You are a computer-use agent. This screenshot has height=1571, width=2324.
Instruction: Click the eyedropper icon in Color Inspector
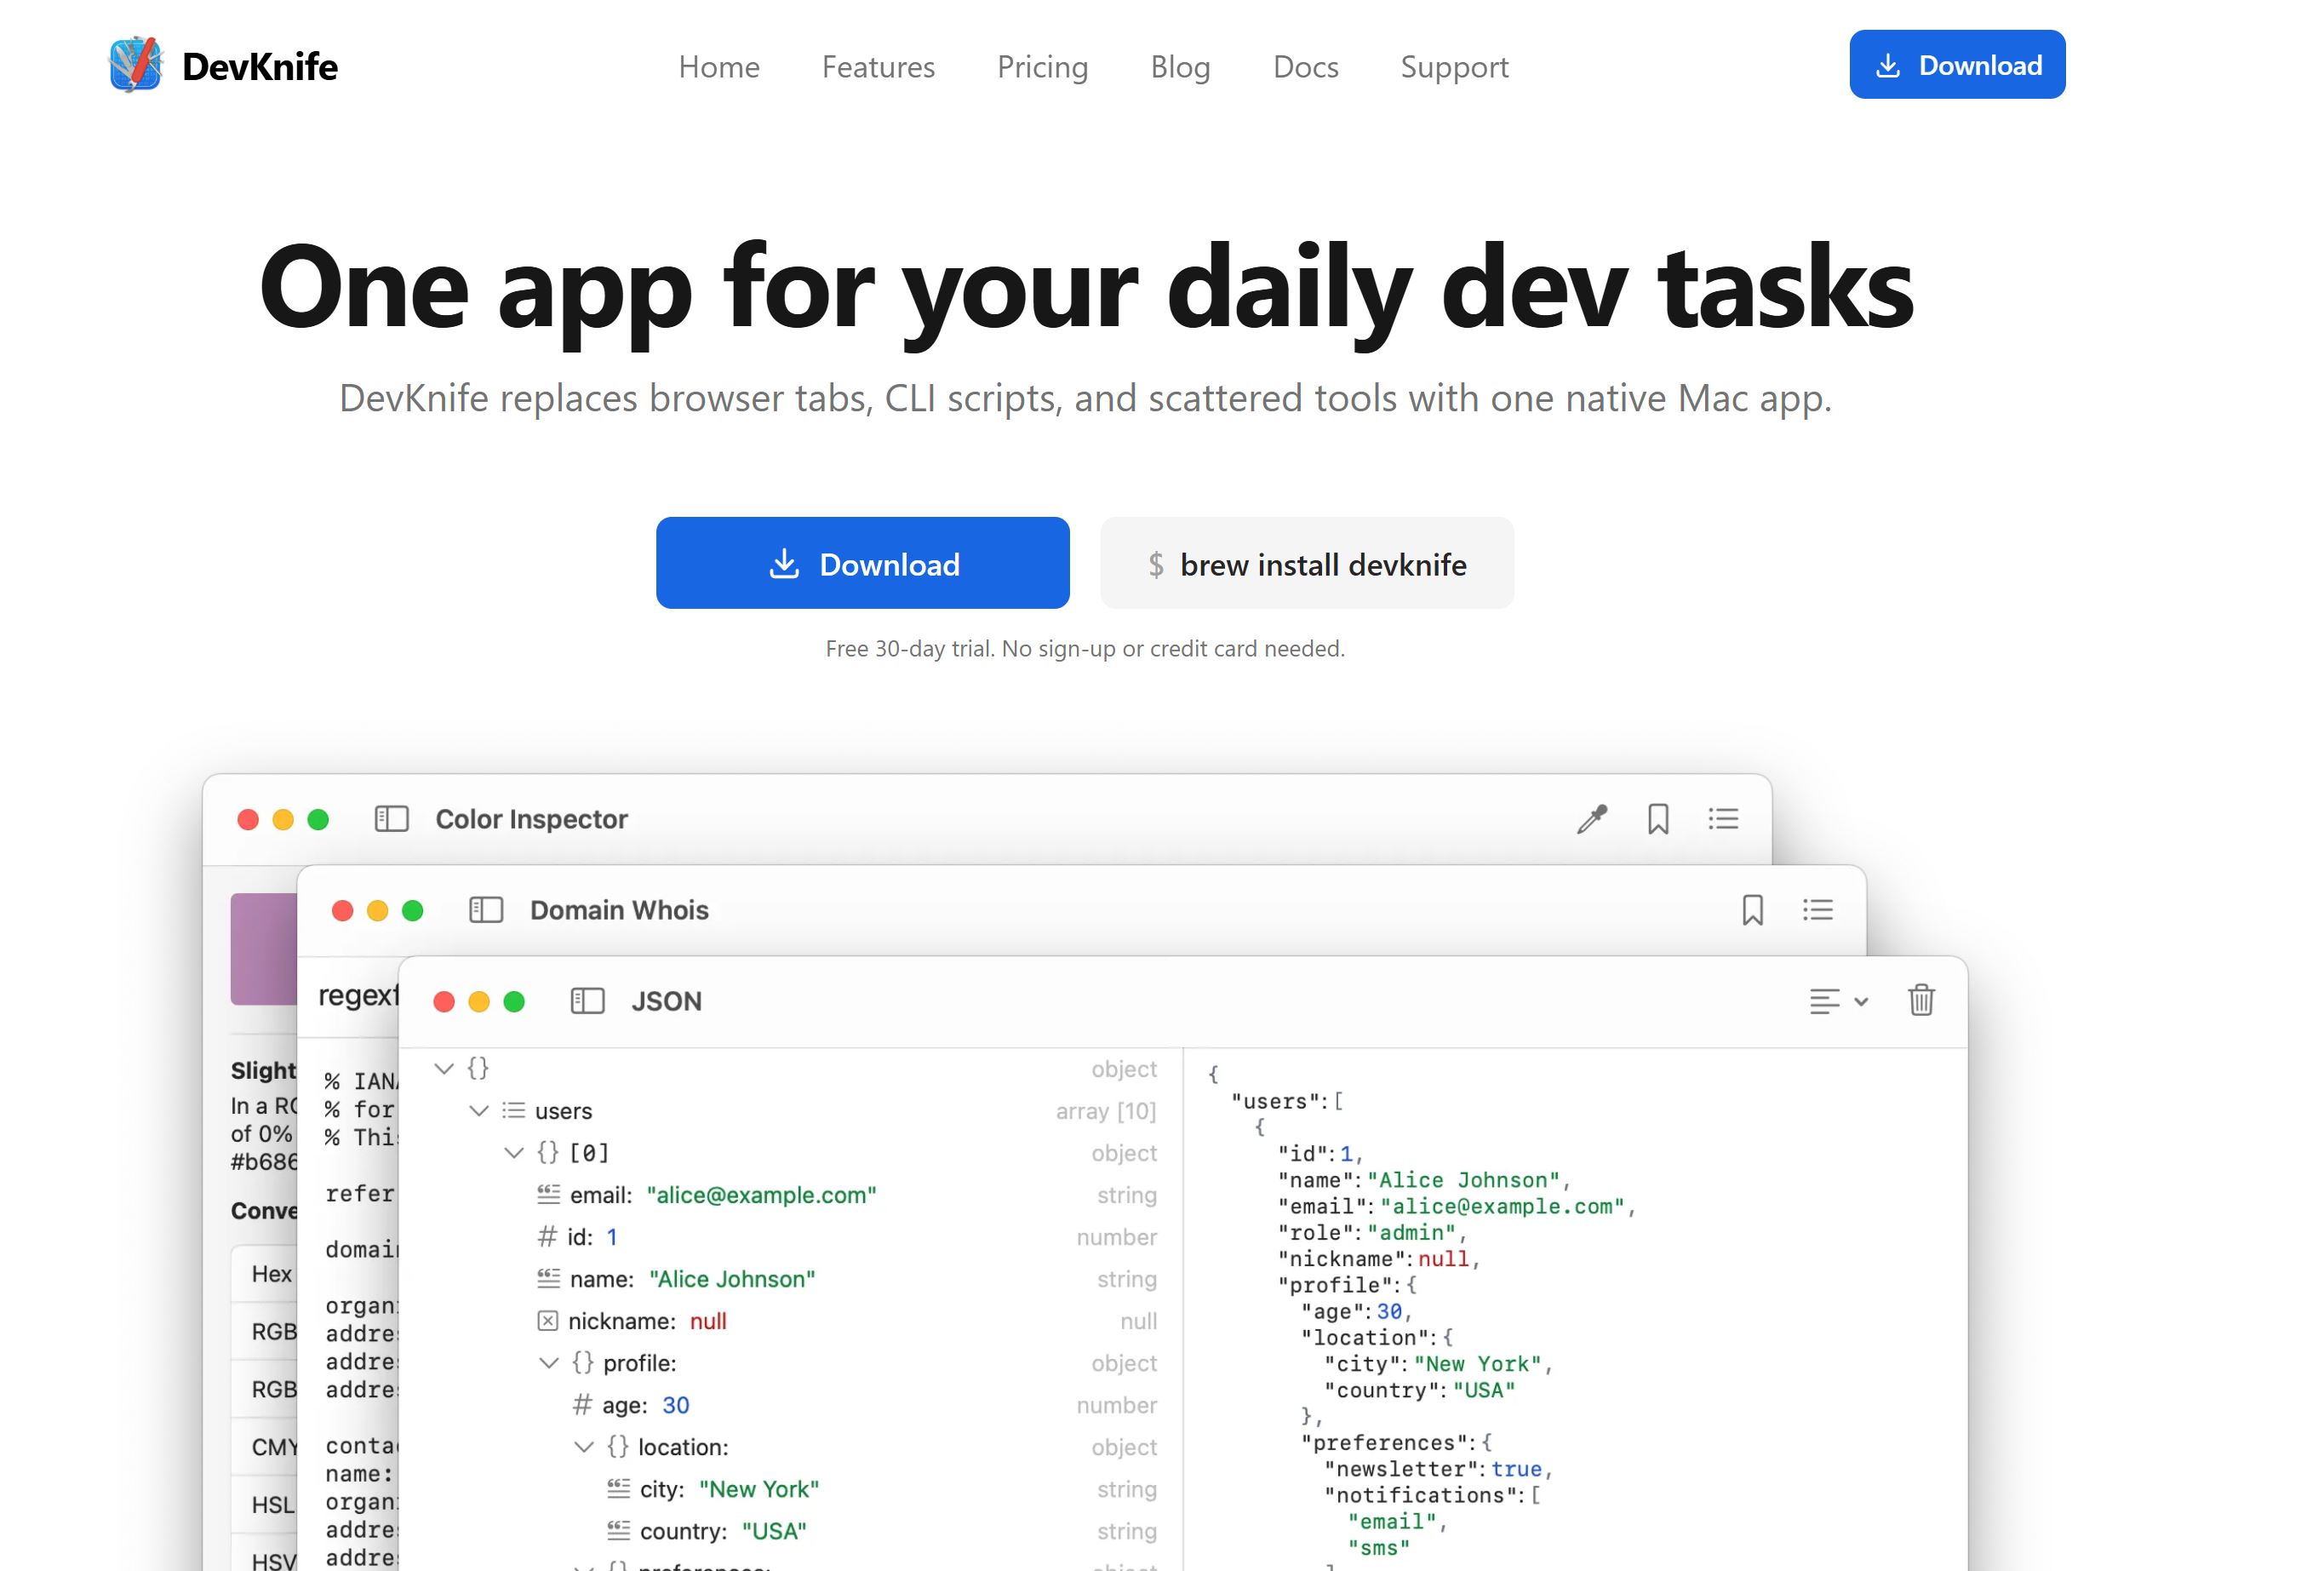[1591, 819]
